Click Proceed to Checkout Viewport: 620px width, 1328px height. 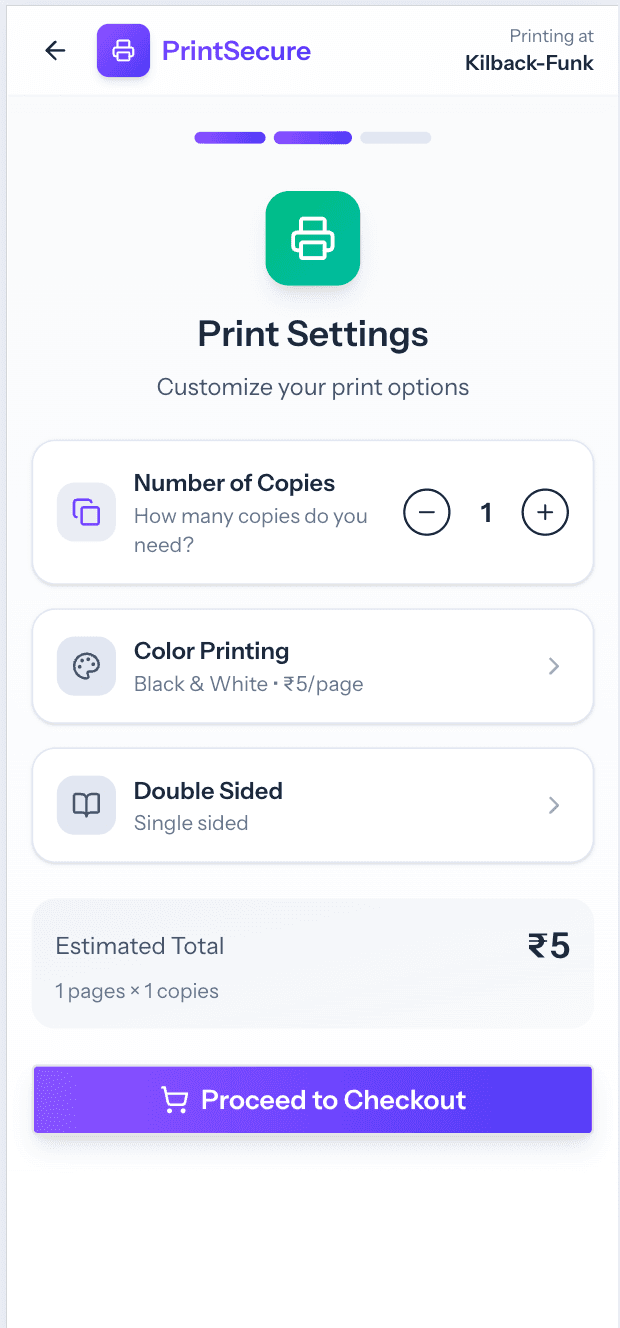pos(313,1099)
